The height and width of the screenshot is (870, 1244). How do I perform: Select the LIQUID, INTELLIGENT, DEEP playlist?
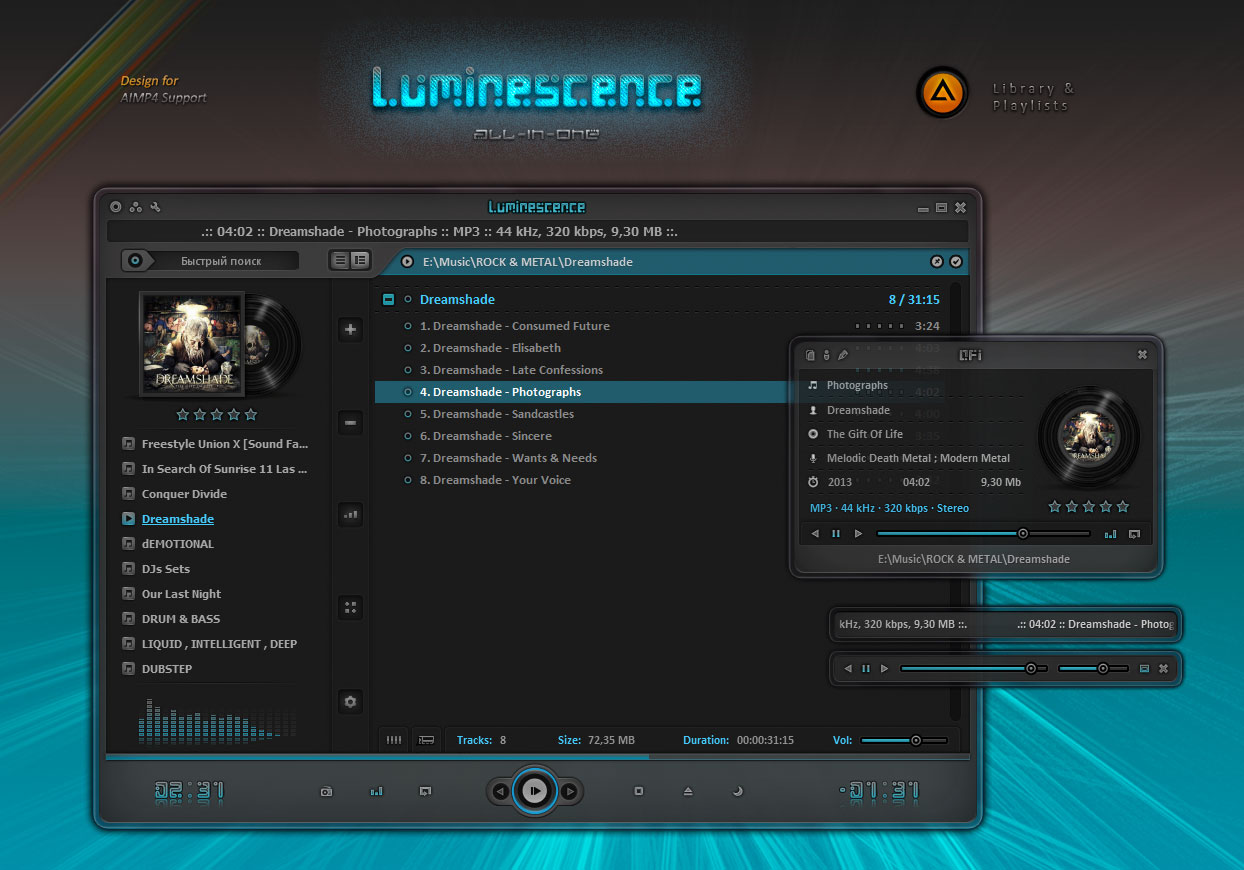pyautogui.click(x=219, y=644)
